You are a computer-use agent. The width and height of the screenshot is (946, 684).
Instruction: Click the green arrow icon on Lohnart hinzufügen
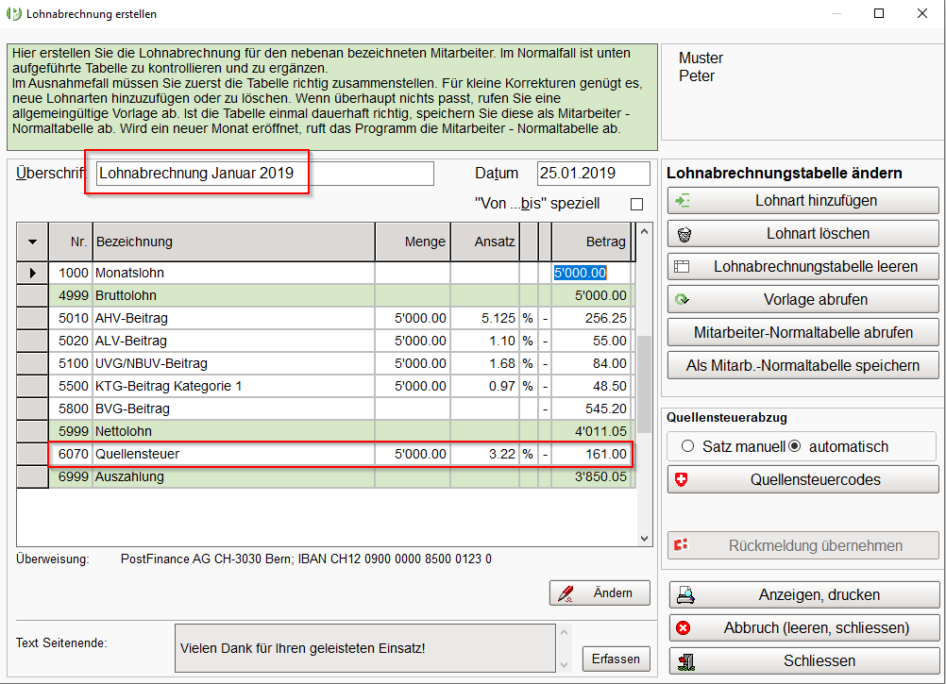[x=683, y=201]
